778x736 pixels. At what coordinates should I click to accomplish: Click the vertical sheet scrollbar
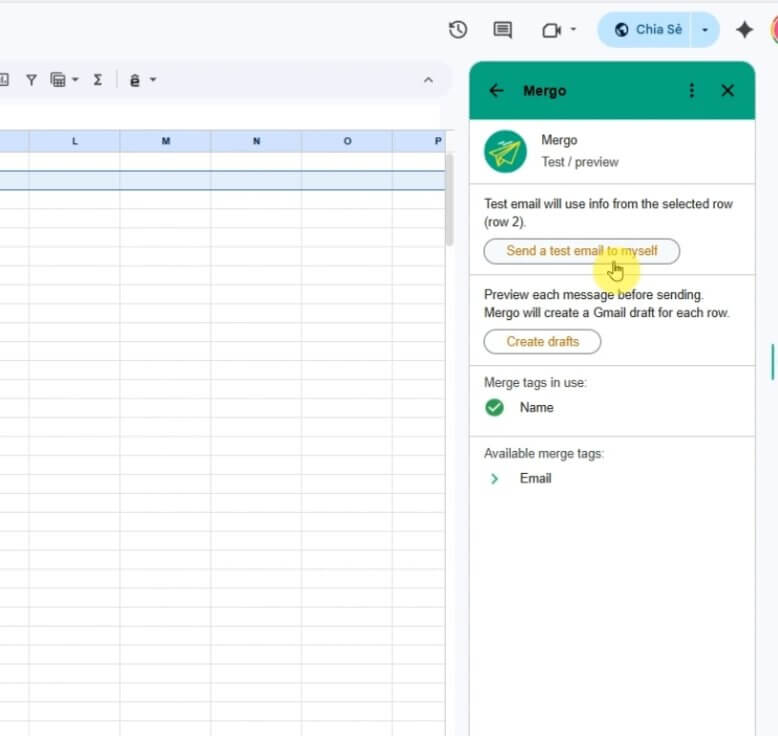450,200
